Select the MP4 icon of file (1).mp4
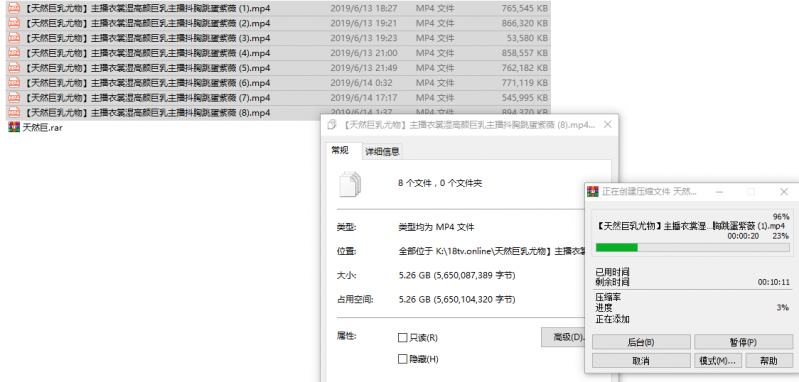 pyautogui.click(x=14, y=8)
